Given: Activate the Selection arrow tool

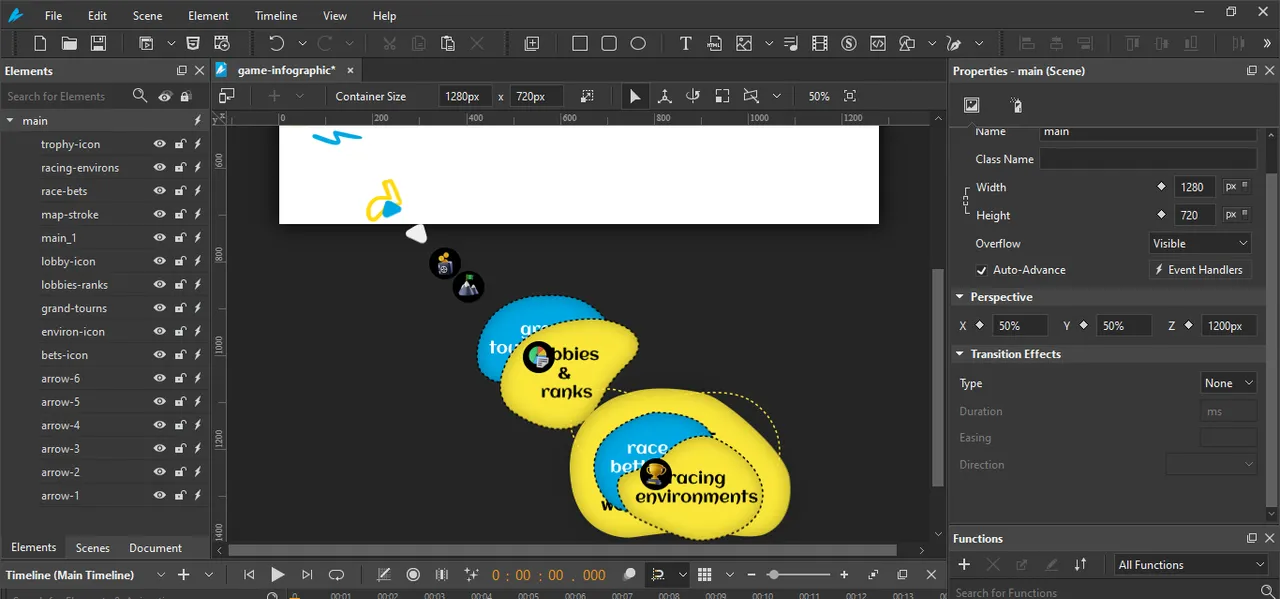Looking at the screenshot, I should tap(635, 96).
